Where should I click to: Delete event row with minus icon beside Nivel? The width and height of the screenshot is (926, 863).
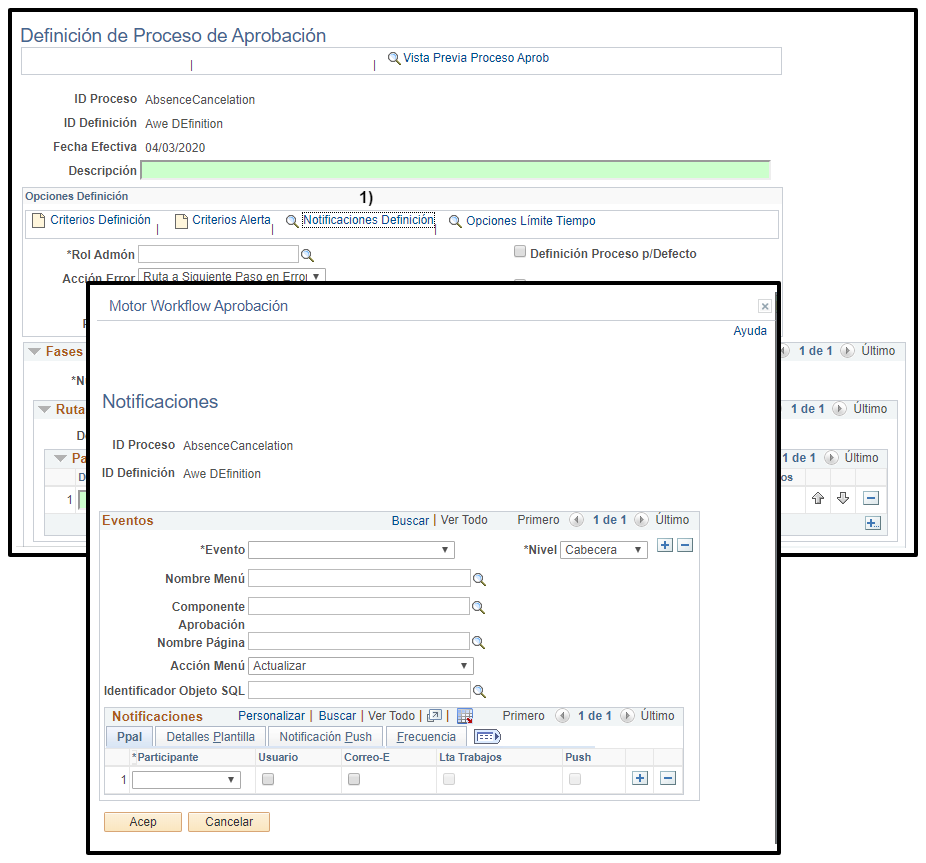coord(685,546)
